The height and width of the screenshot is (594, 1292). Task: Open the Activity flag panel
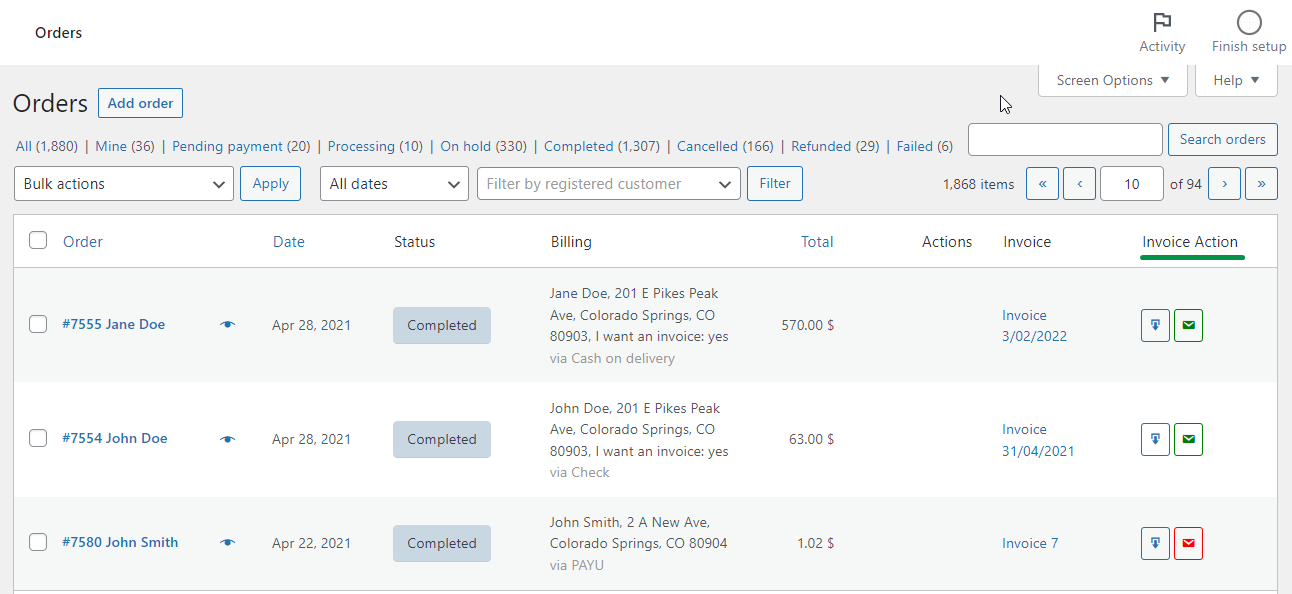[1162, 32]
